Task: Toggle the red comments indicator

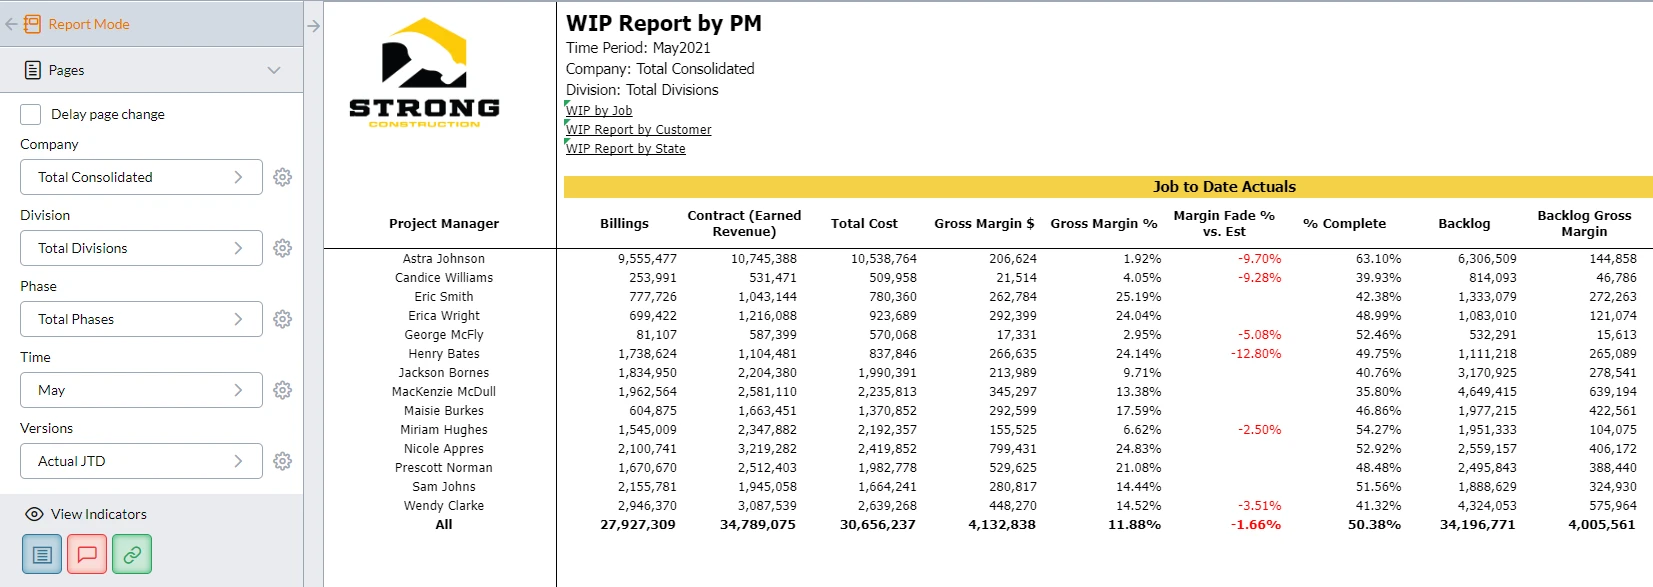Action: tap(87, 554)
